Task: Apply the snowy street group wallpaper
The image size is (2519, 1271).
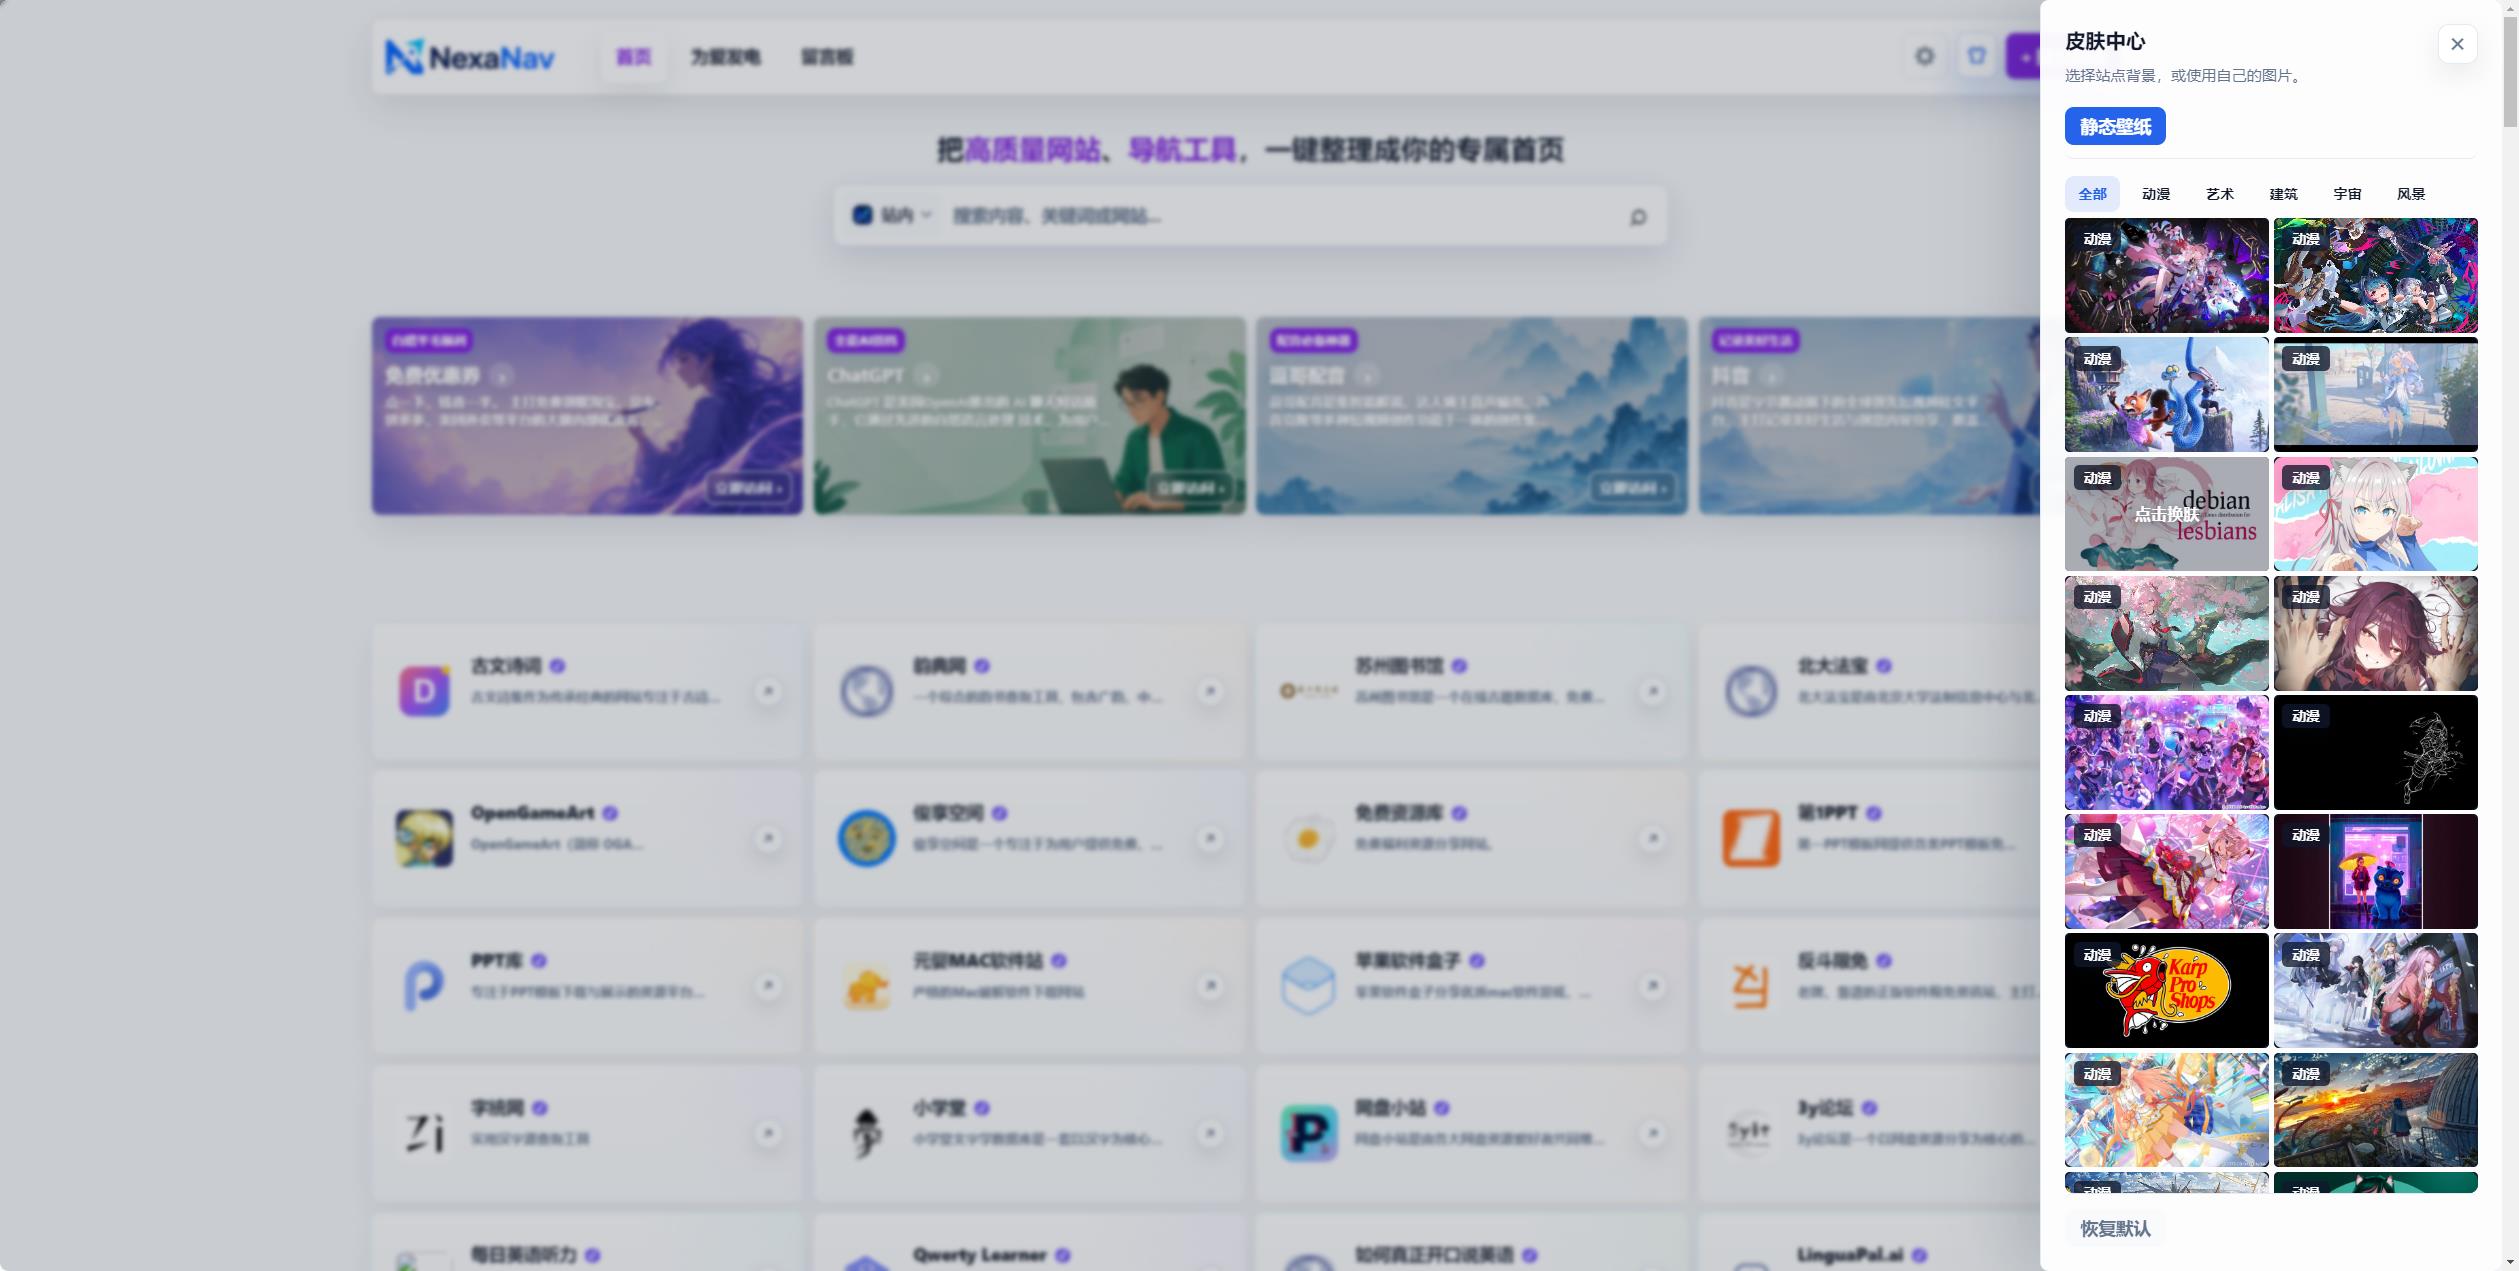Action: click(x=2376, y=990)
